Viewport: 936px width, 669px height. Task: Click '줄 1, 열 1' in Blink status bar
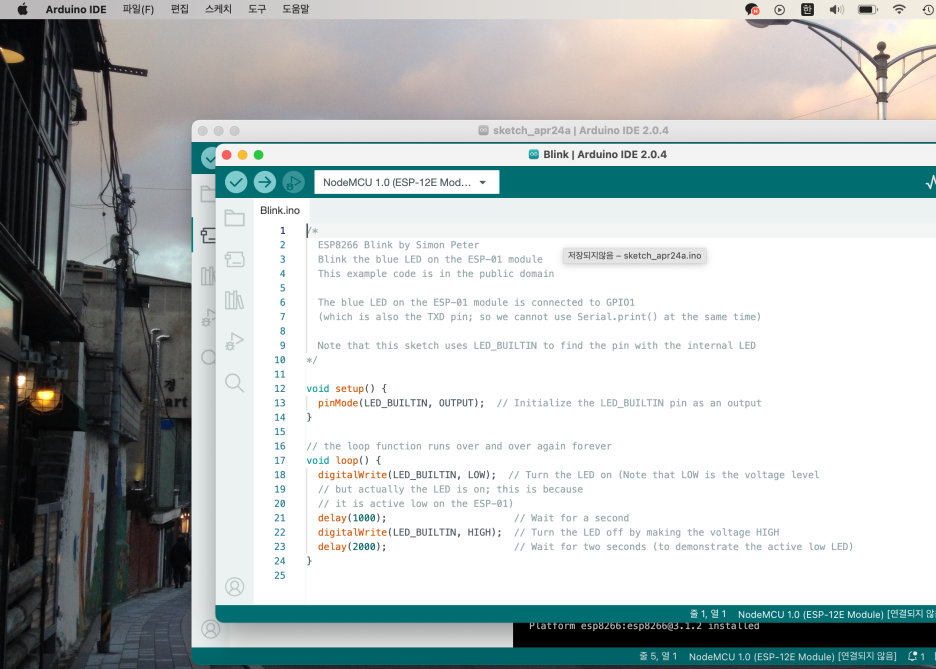coord(708,613)
